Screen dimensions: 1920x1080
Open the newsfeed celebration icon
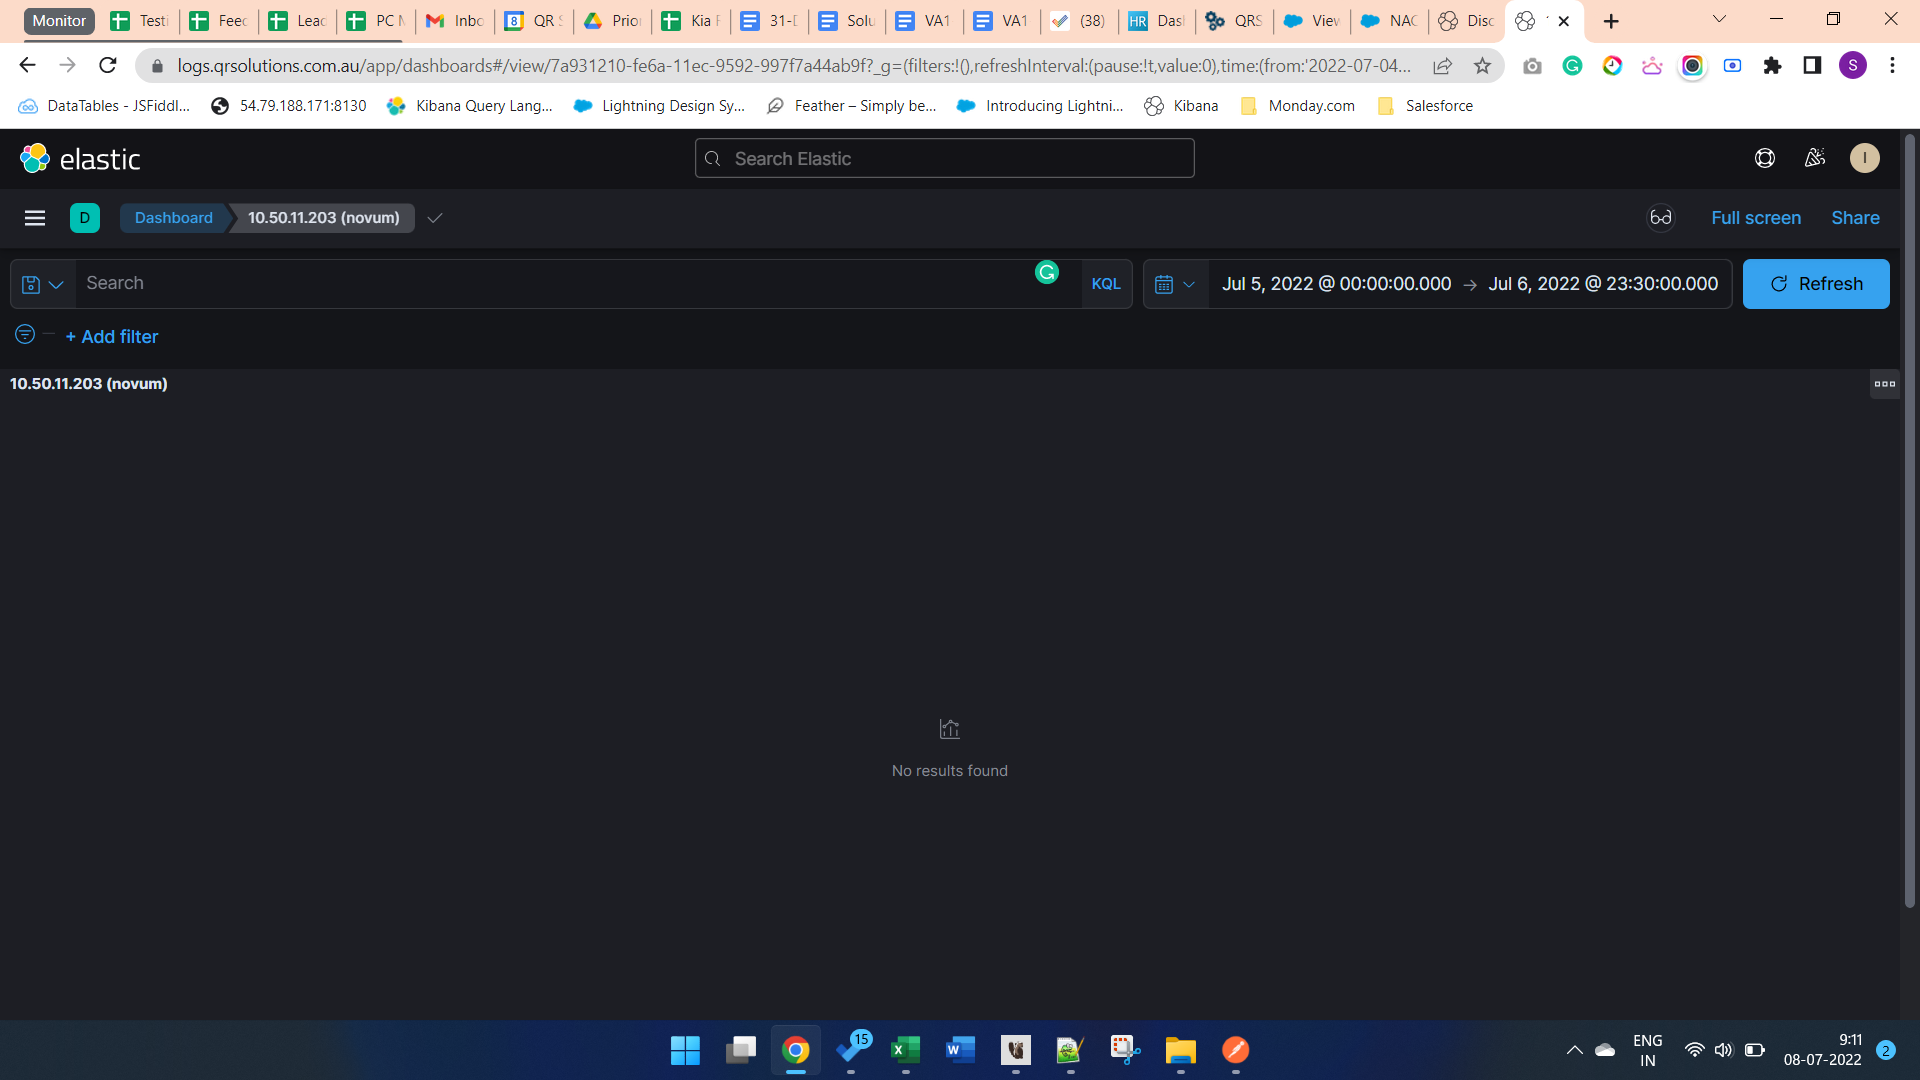click(1815, 158)
